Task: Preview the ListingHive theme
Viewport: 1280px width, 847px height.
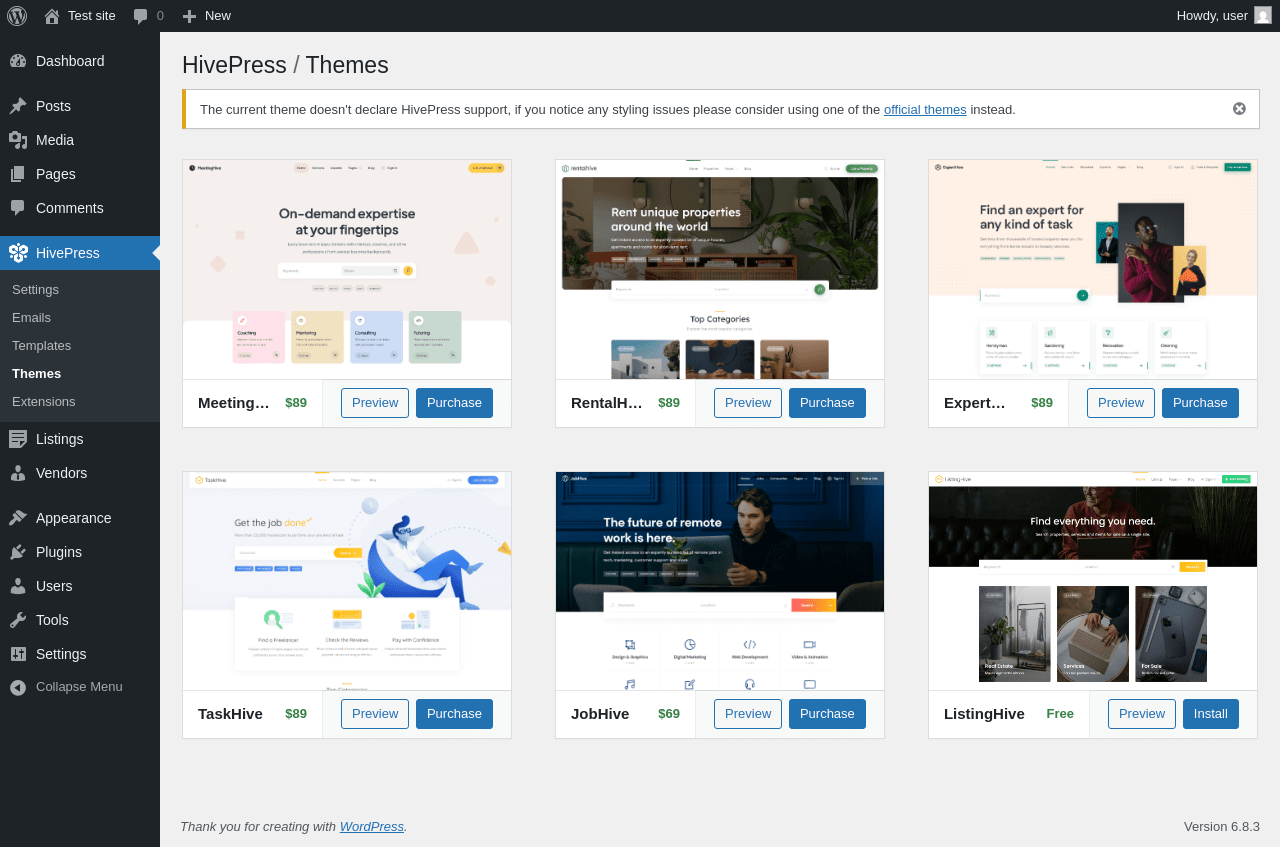Action: (1142, 714)
